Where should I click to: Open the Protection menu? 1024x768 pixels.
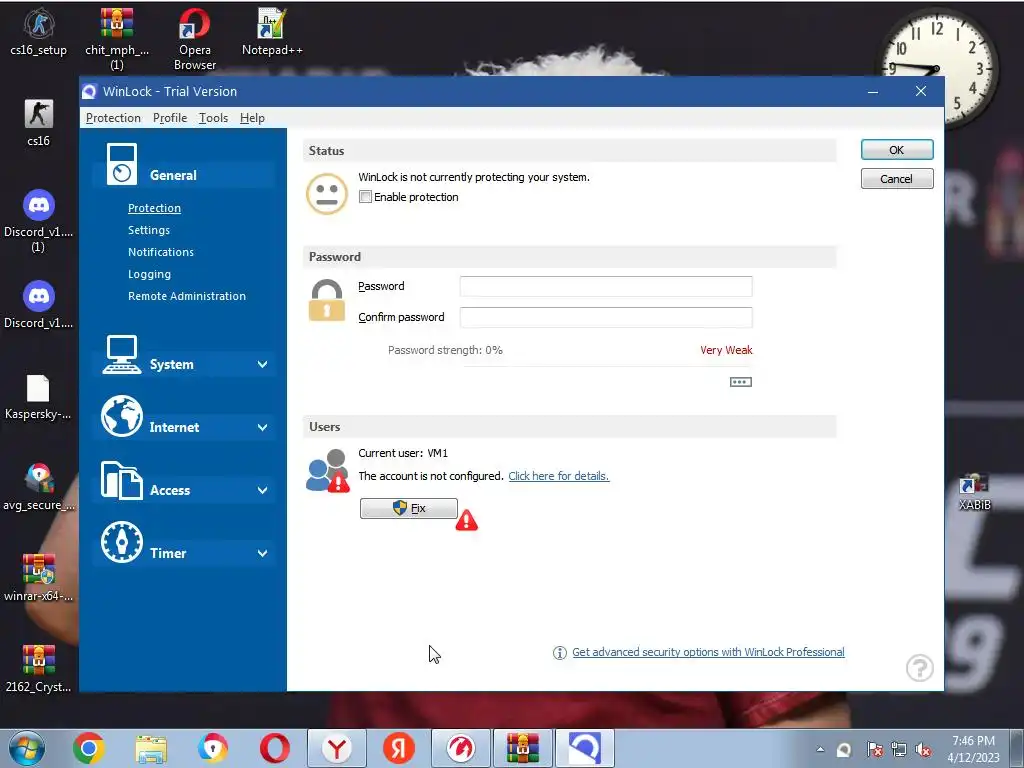click(x=113, y=118)
